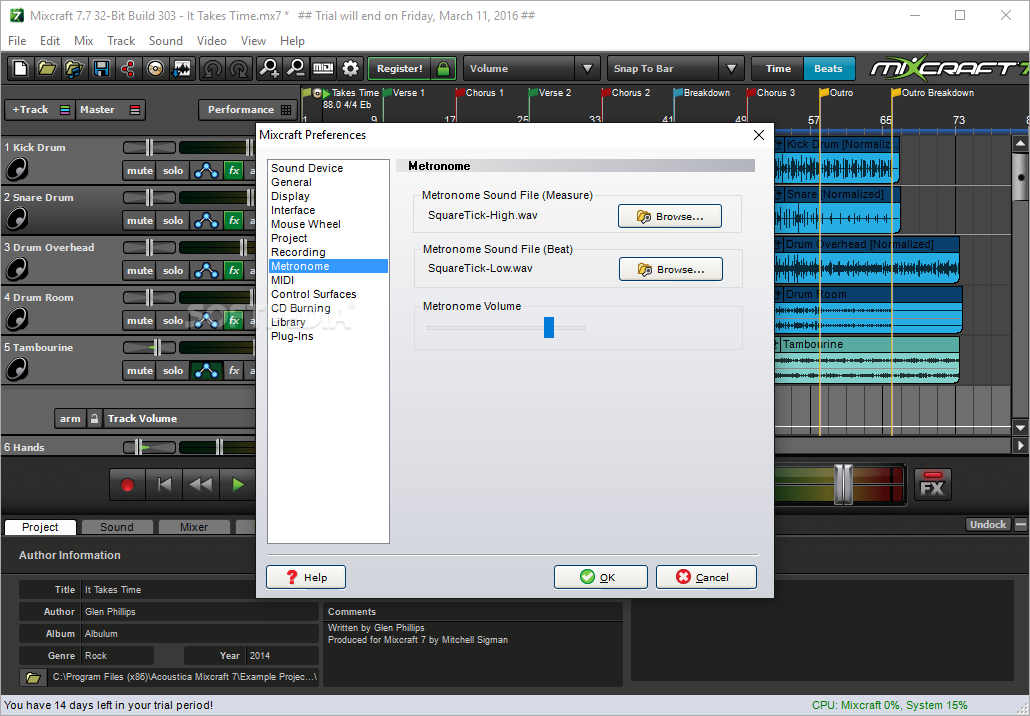The image size is (1030, 716).
Task: Arm the track with the arm button
Action: 70,418
